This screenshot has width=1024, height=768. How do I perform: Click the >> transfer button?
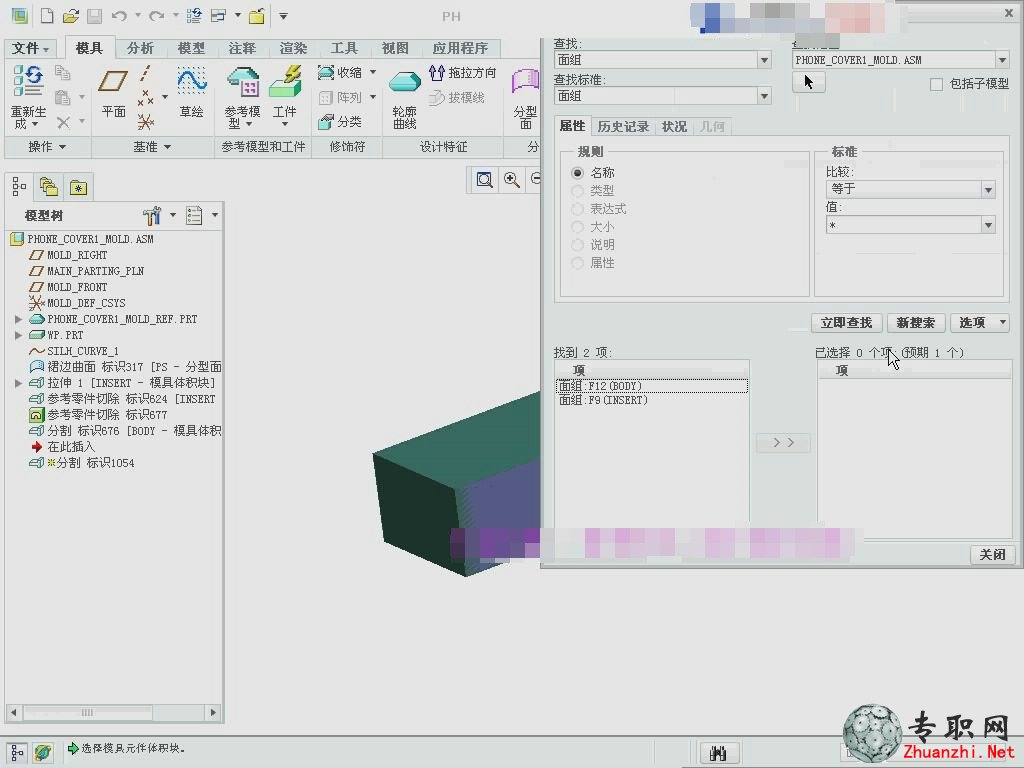pyautogui.click(x=783, y=443)
